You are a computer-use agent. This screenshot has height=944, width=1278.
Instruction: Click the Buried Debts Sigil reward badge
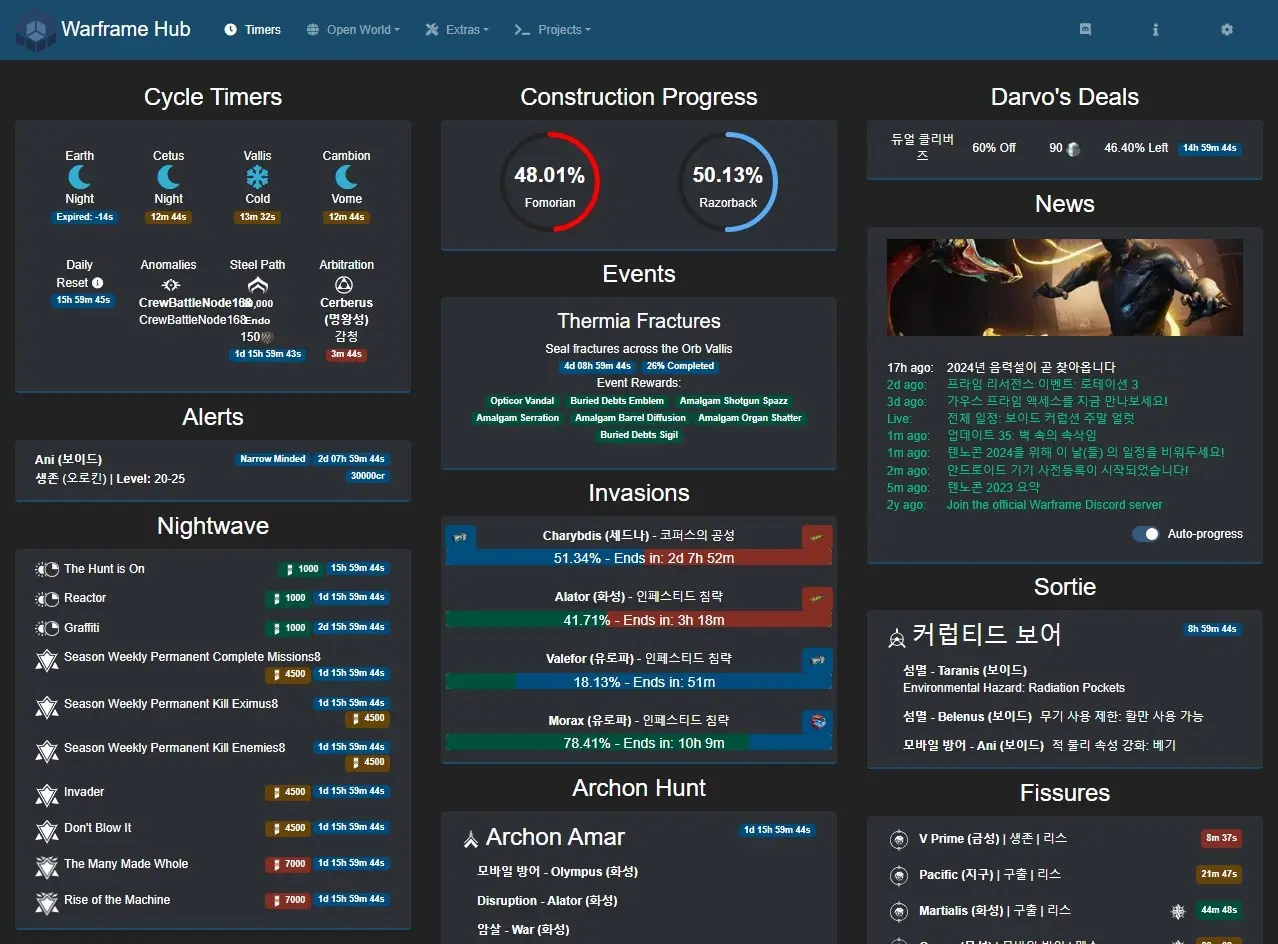click(639, 435)
